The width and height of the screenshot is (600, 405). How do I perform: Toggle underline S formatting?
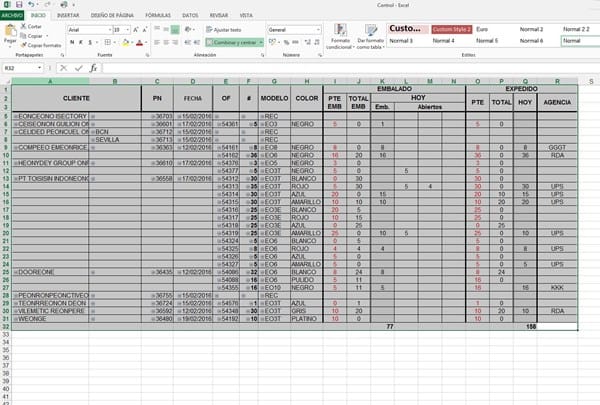pos(90,42)
